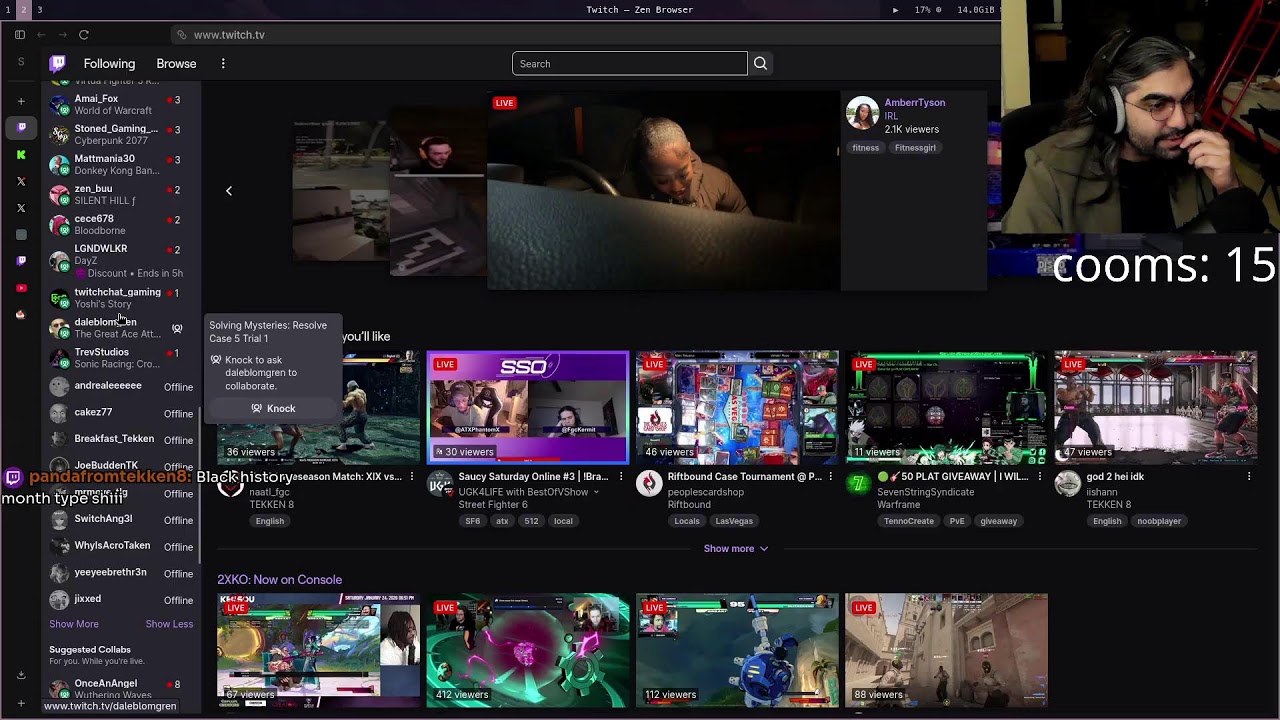Viewport: 1280px width, 720px height.
Task: Click the search magnifier button
Action: [x=760, y=64]
